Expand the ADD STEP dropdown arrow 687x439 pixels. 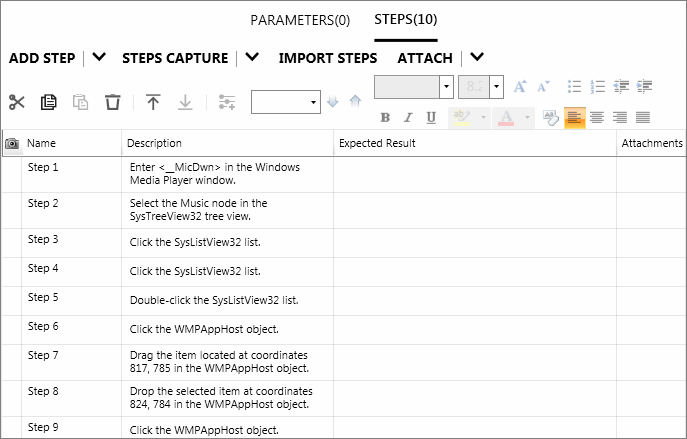pyautogui.click(x=99, y=58)
